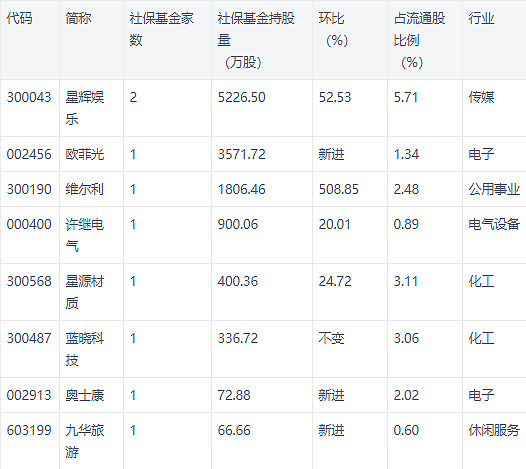Click the 社保基金家数 column header
The image size is (526, 469).
coord(162,29)
